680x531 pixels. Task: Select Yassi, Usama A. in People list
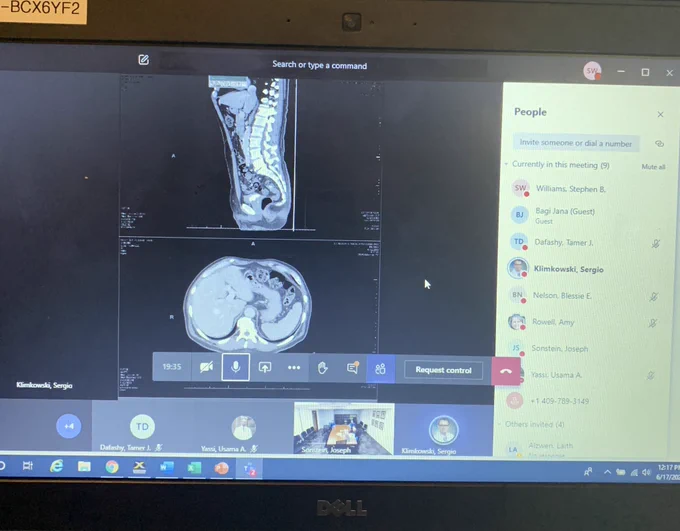tap(556, 375)
